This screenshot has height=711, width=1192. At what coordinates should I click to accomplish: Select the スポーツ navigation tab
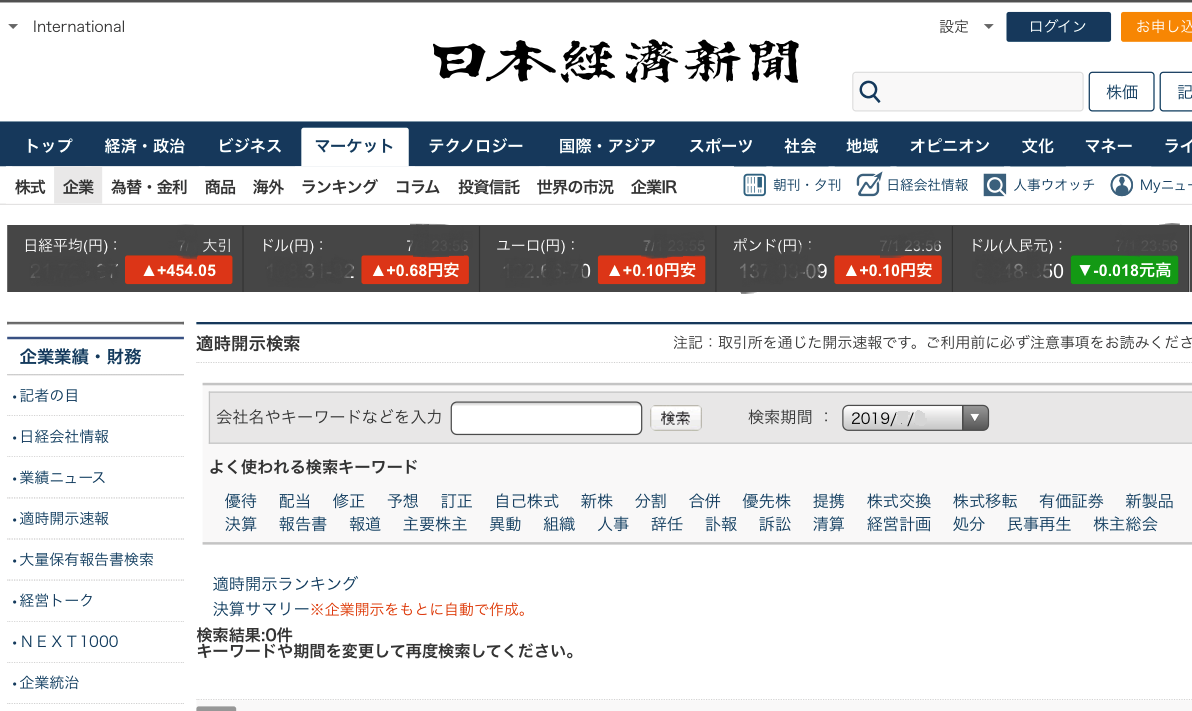pyautogui.click(x=721, y=146)
